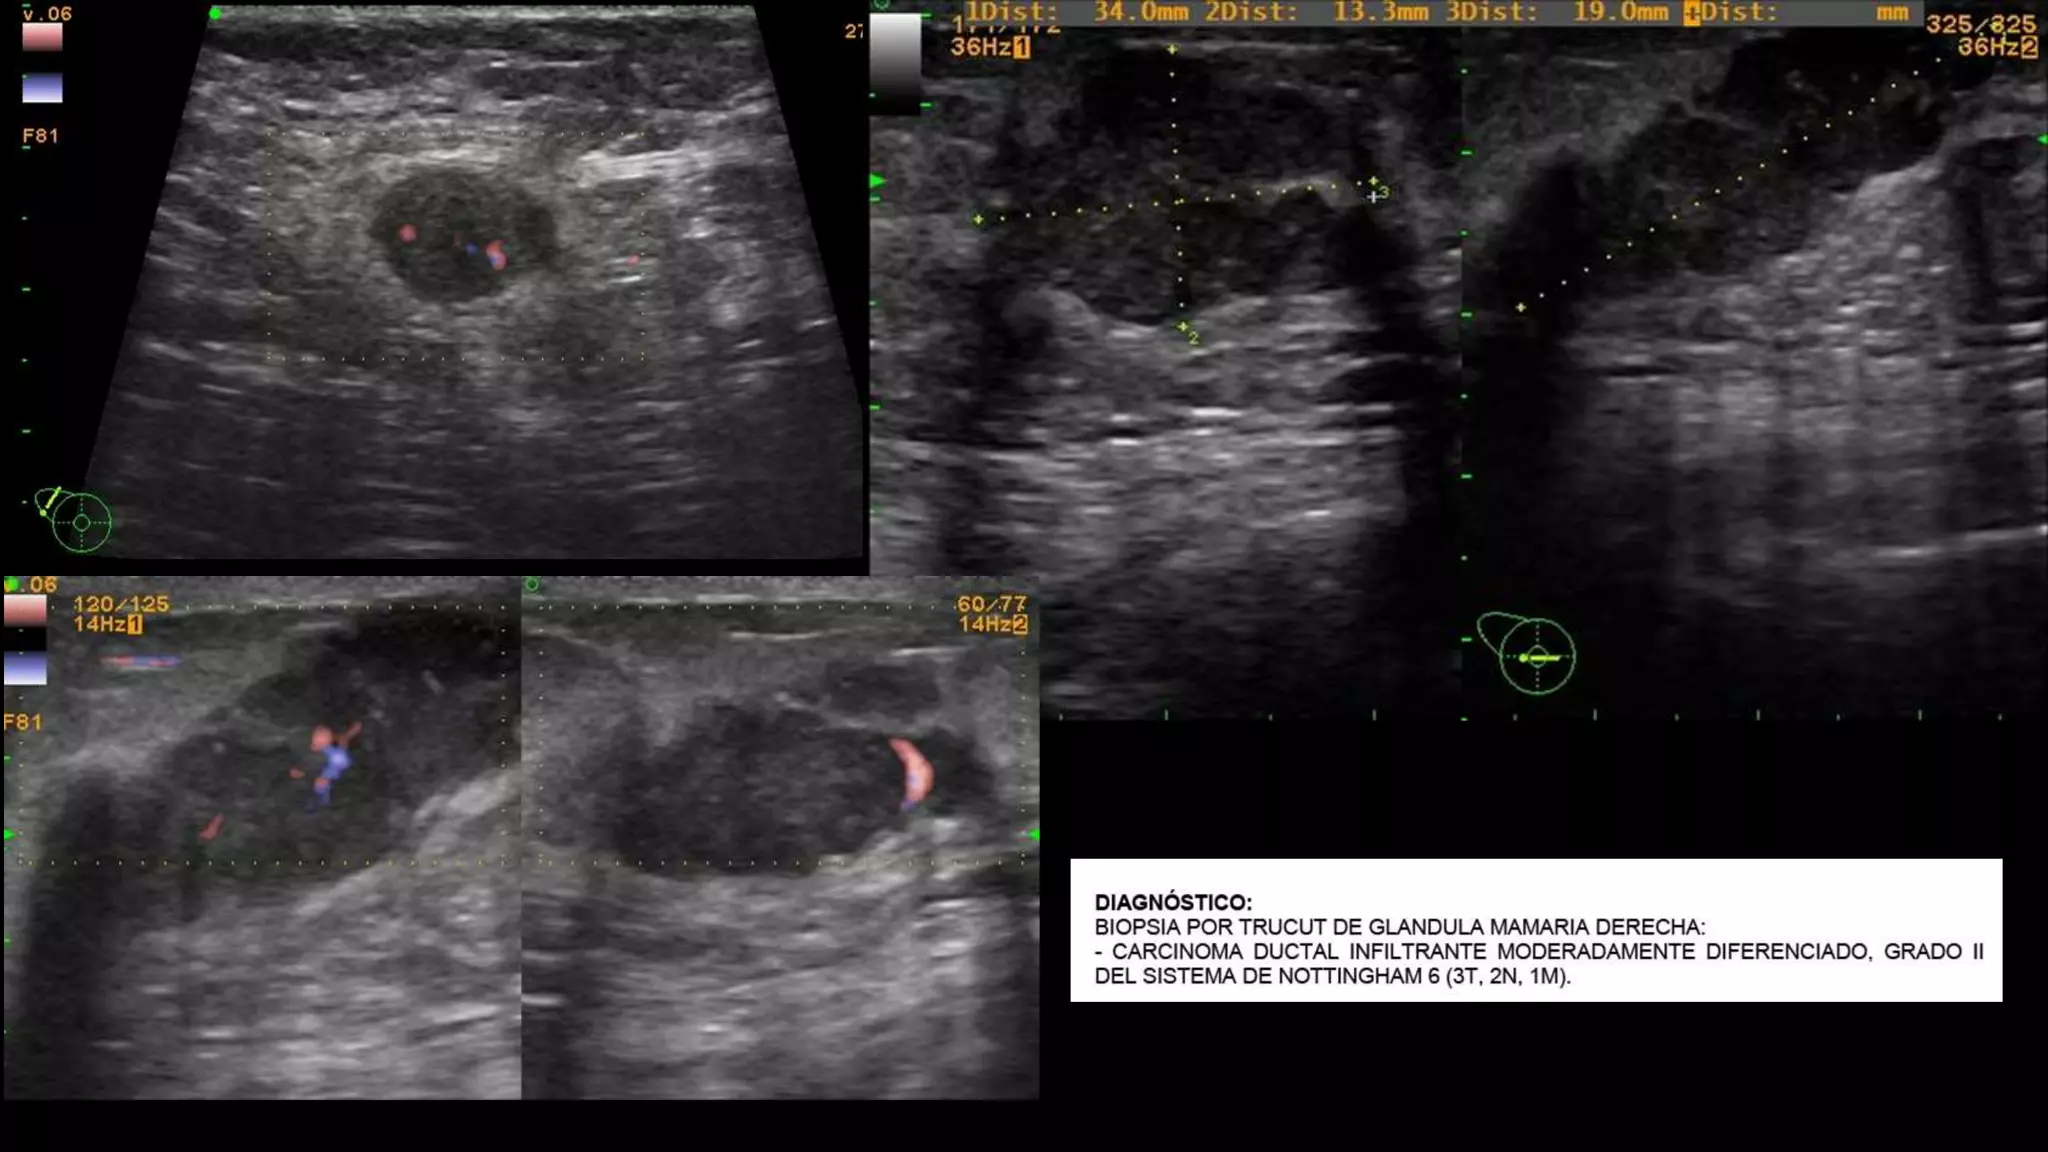Click the 36Hz1 frame rate label
The image size is (2048, 1152).
990,47
